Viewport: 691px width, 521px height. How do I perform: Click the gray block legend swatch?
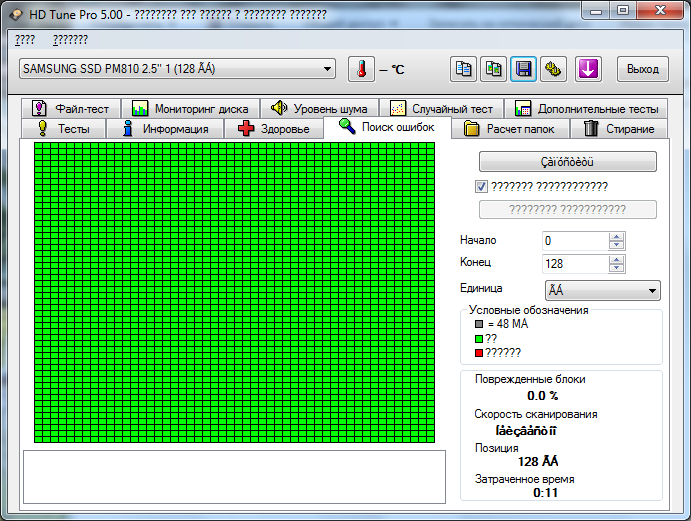(x=479, y=324)
